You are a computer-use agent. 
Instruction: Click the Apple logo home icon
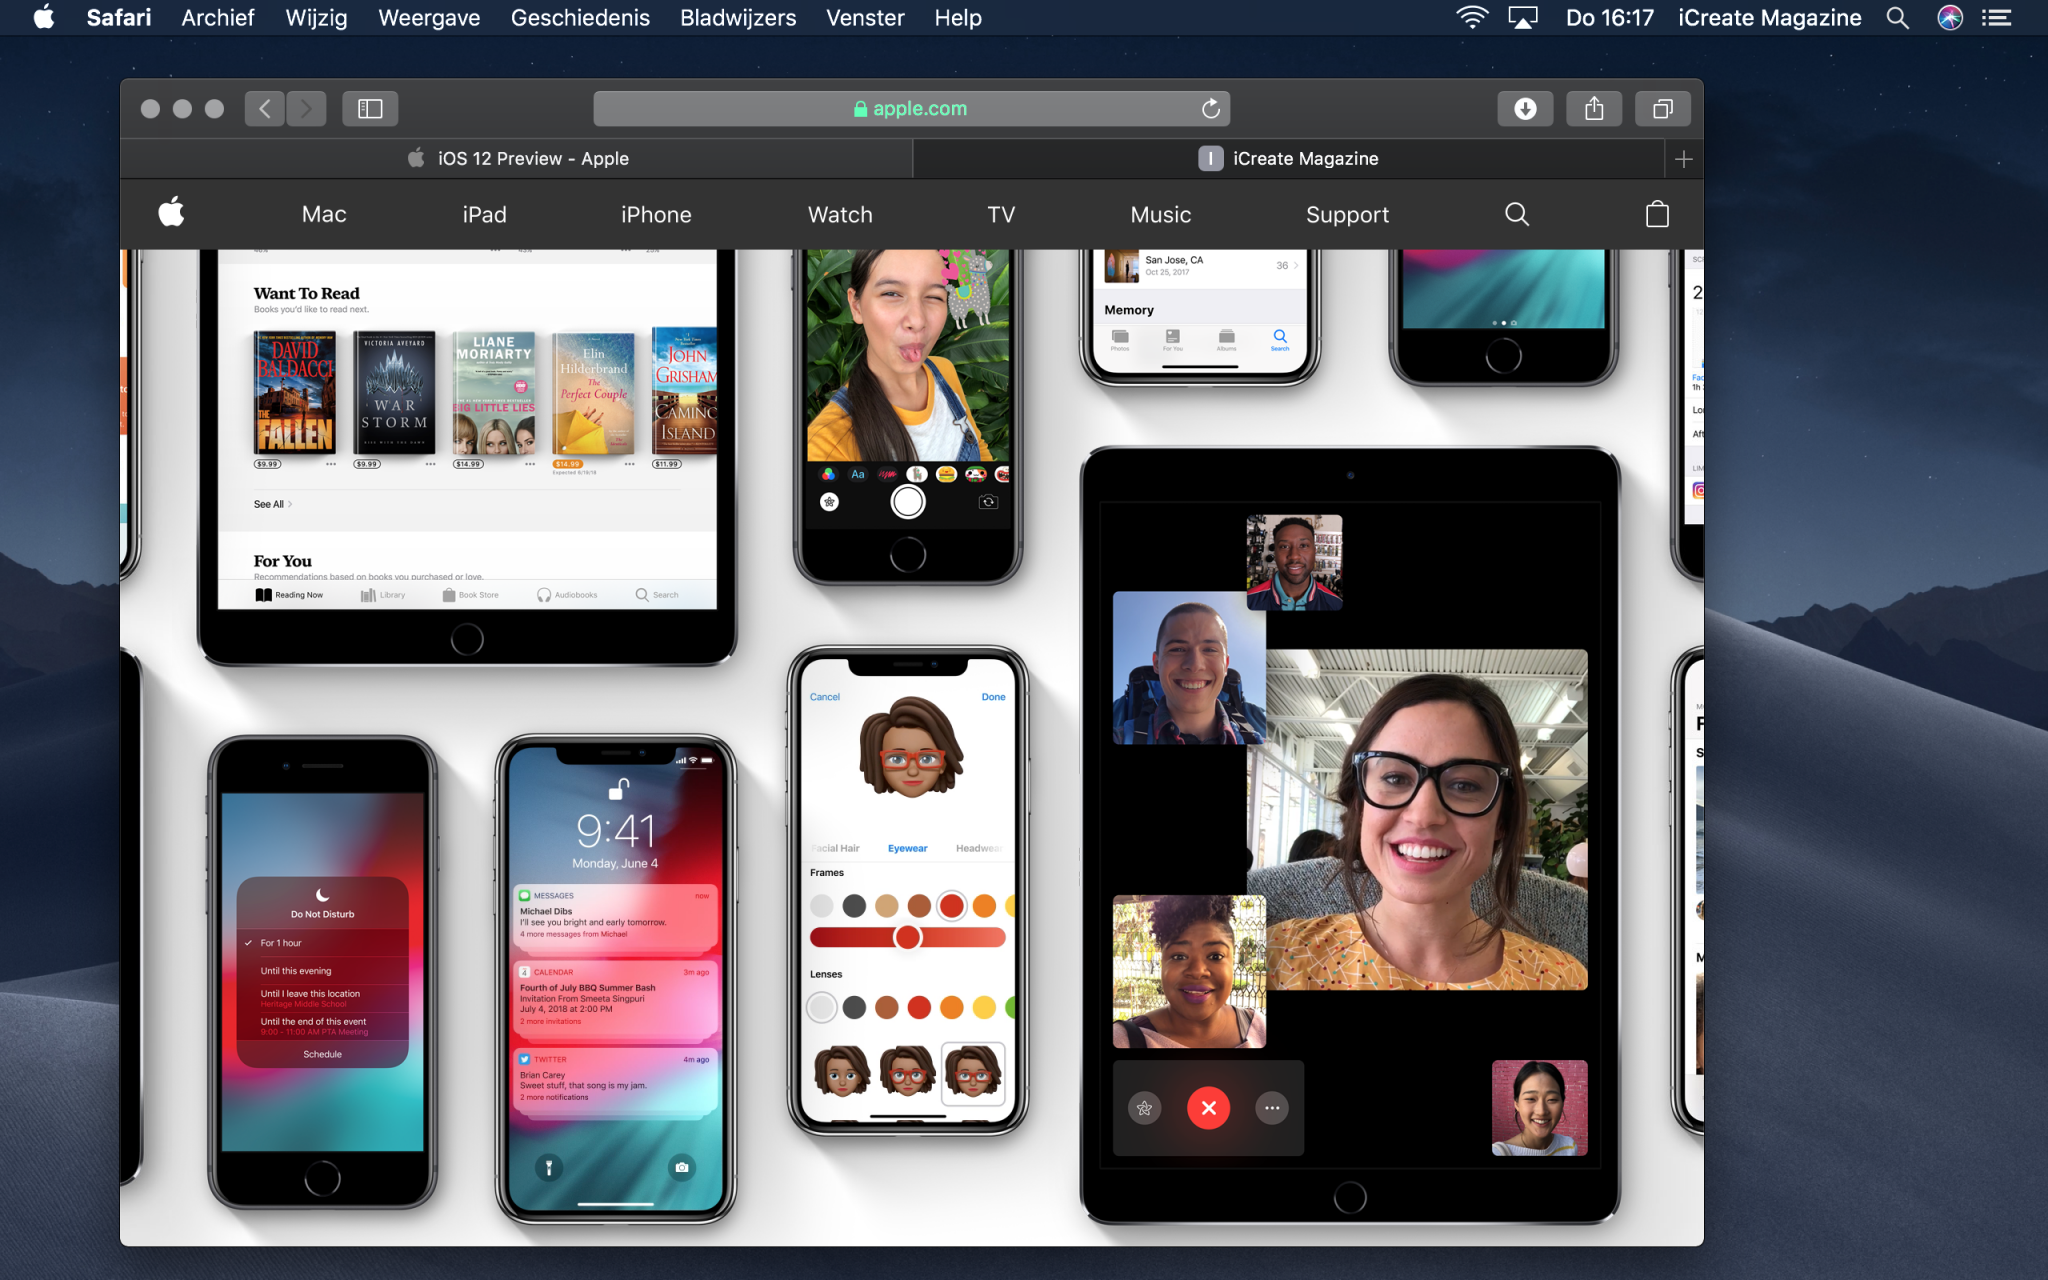click(172, 213)
